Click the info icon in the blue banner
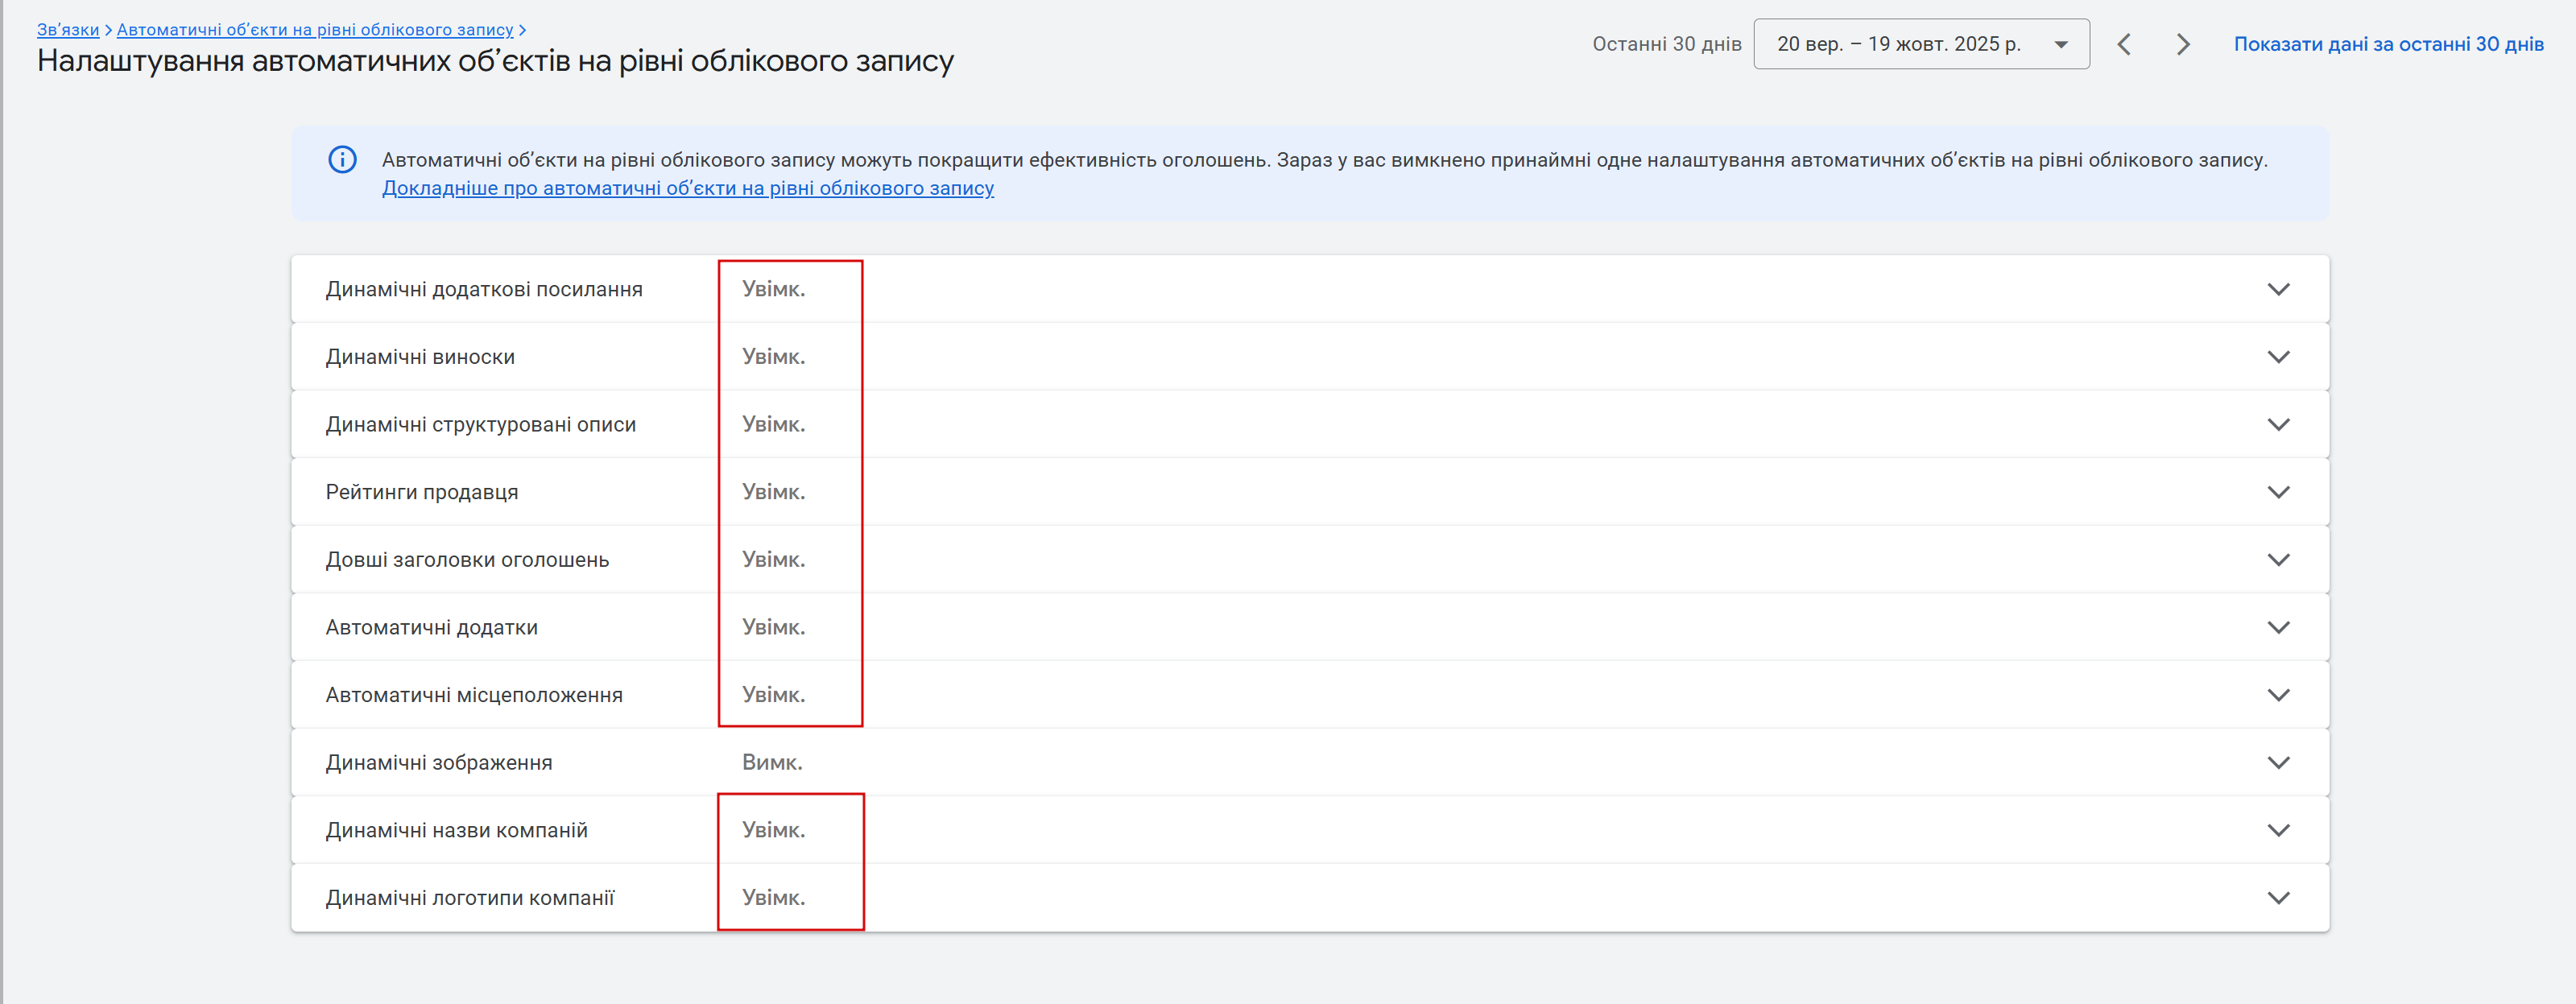The width and height of the screenshot is (2576, 1004). (342, 160)
